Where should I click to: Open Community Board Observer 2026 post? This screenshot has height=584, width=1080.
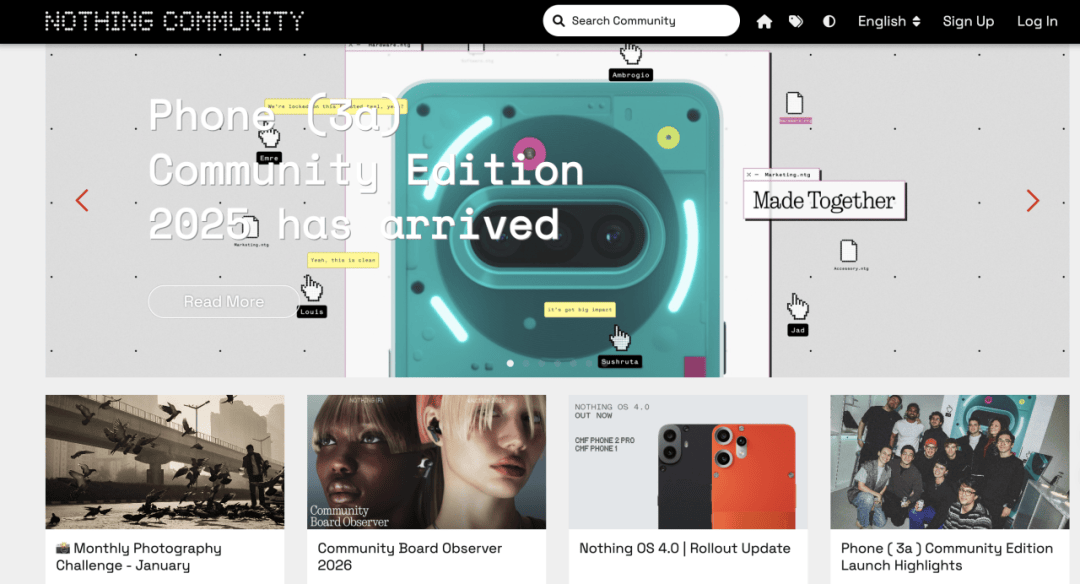[x=409, y=556]
